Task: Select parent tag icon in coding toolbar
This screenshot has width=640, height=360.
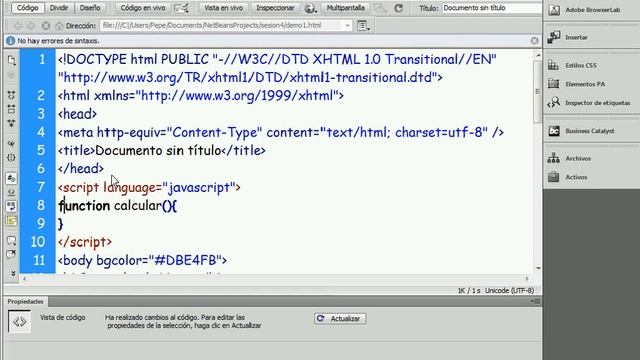Action: point(11,143)
